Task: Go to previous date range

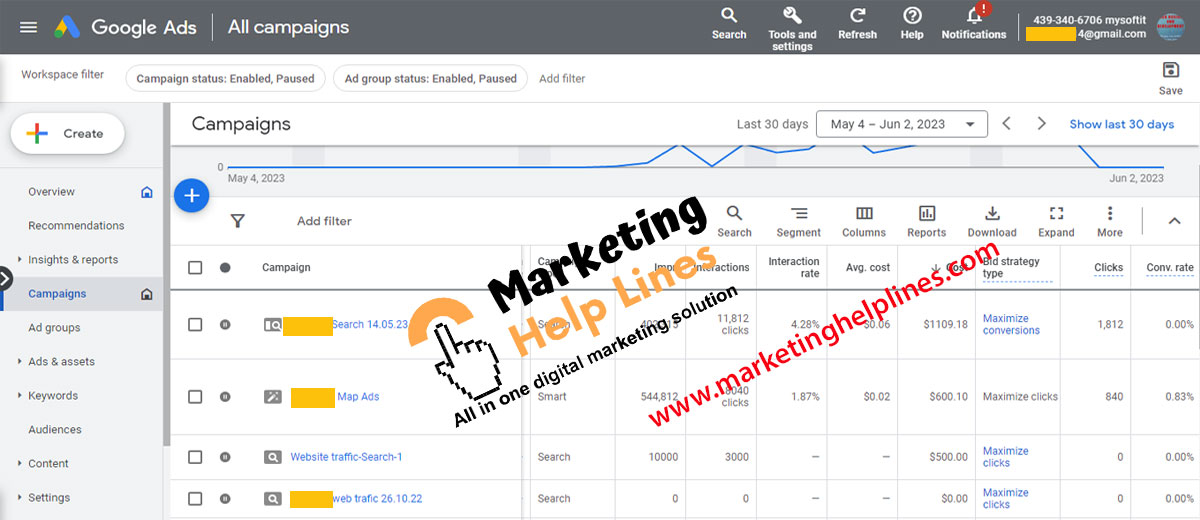Action: pos(1007,124)
